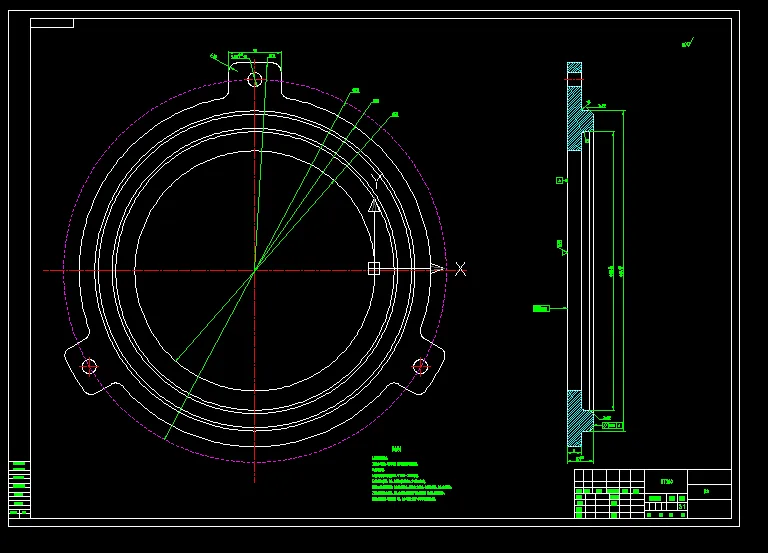Click the material designation cell in the title block
The height and width of the screenshot is (553, 768).
point(666,481)
